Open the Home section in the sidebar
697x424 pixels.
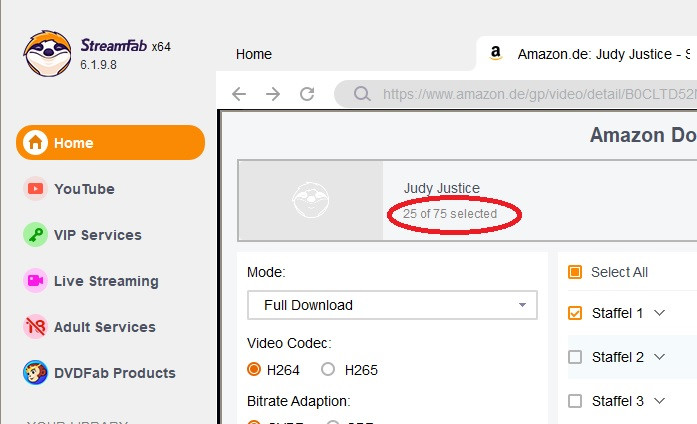click(x=110, y=143)
